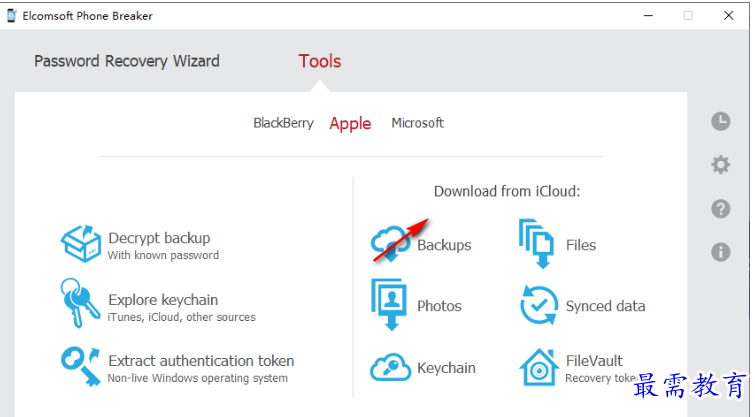The width and height of the screenshot is (755, 417).
Task: Switch to the Microsoft section
Action: (417, 123)
